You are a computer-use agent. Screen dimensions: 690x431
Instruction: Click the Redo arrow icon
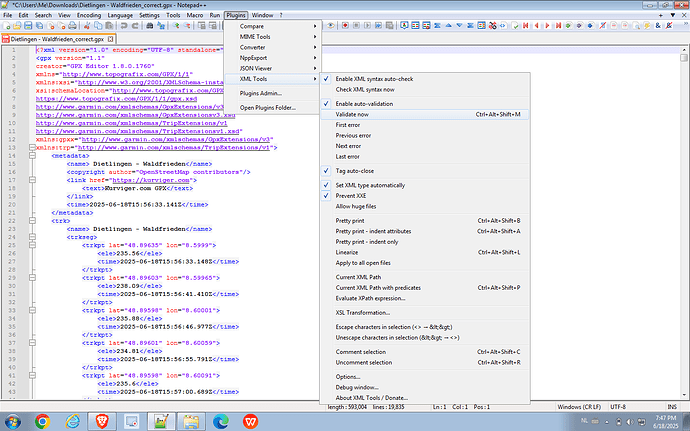(x=135, y=26)
